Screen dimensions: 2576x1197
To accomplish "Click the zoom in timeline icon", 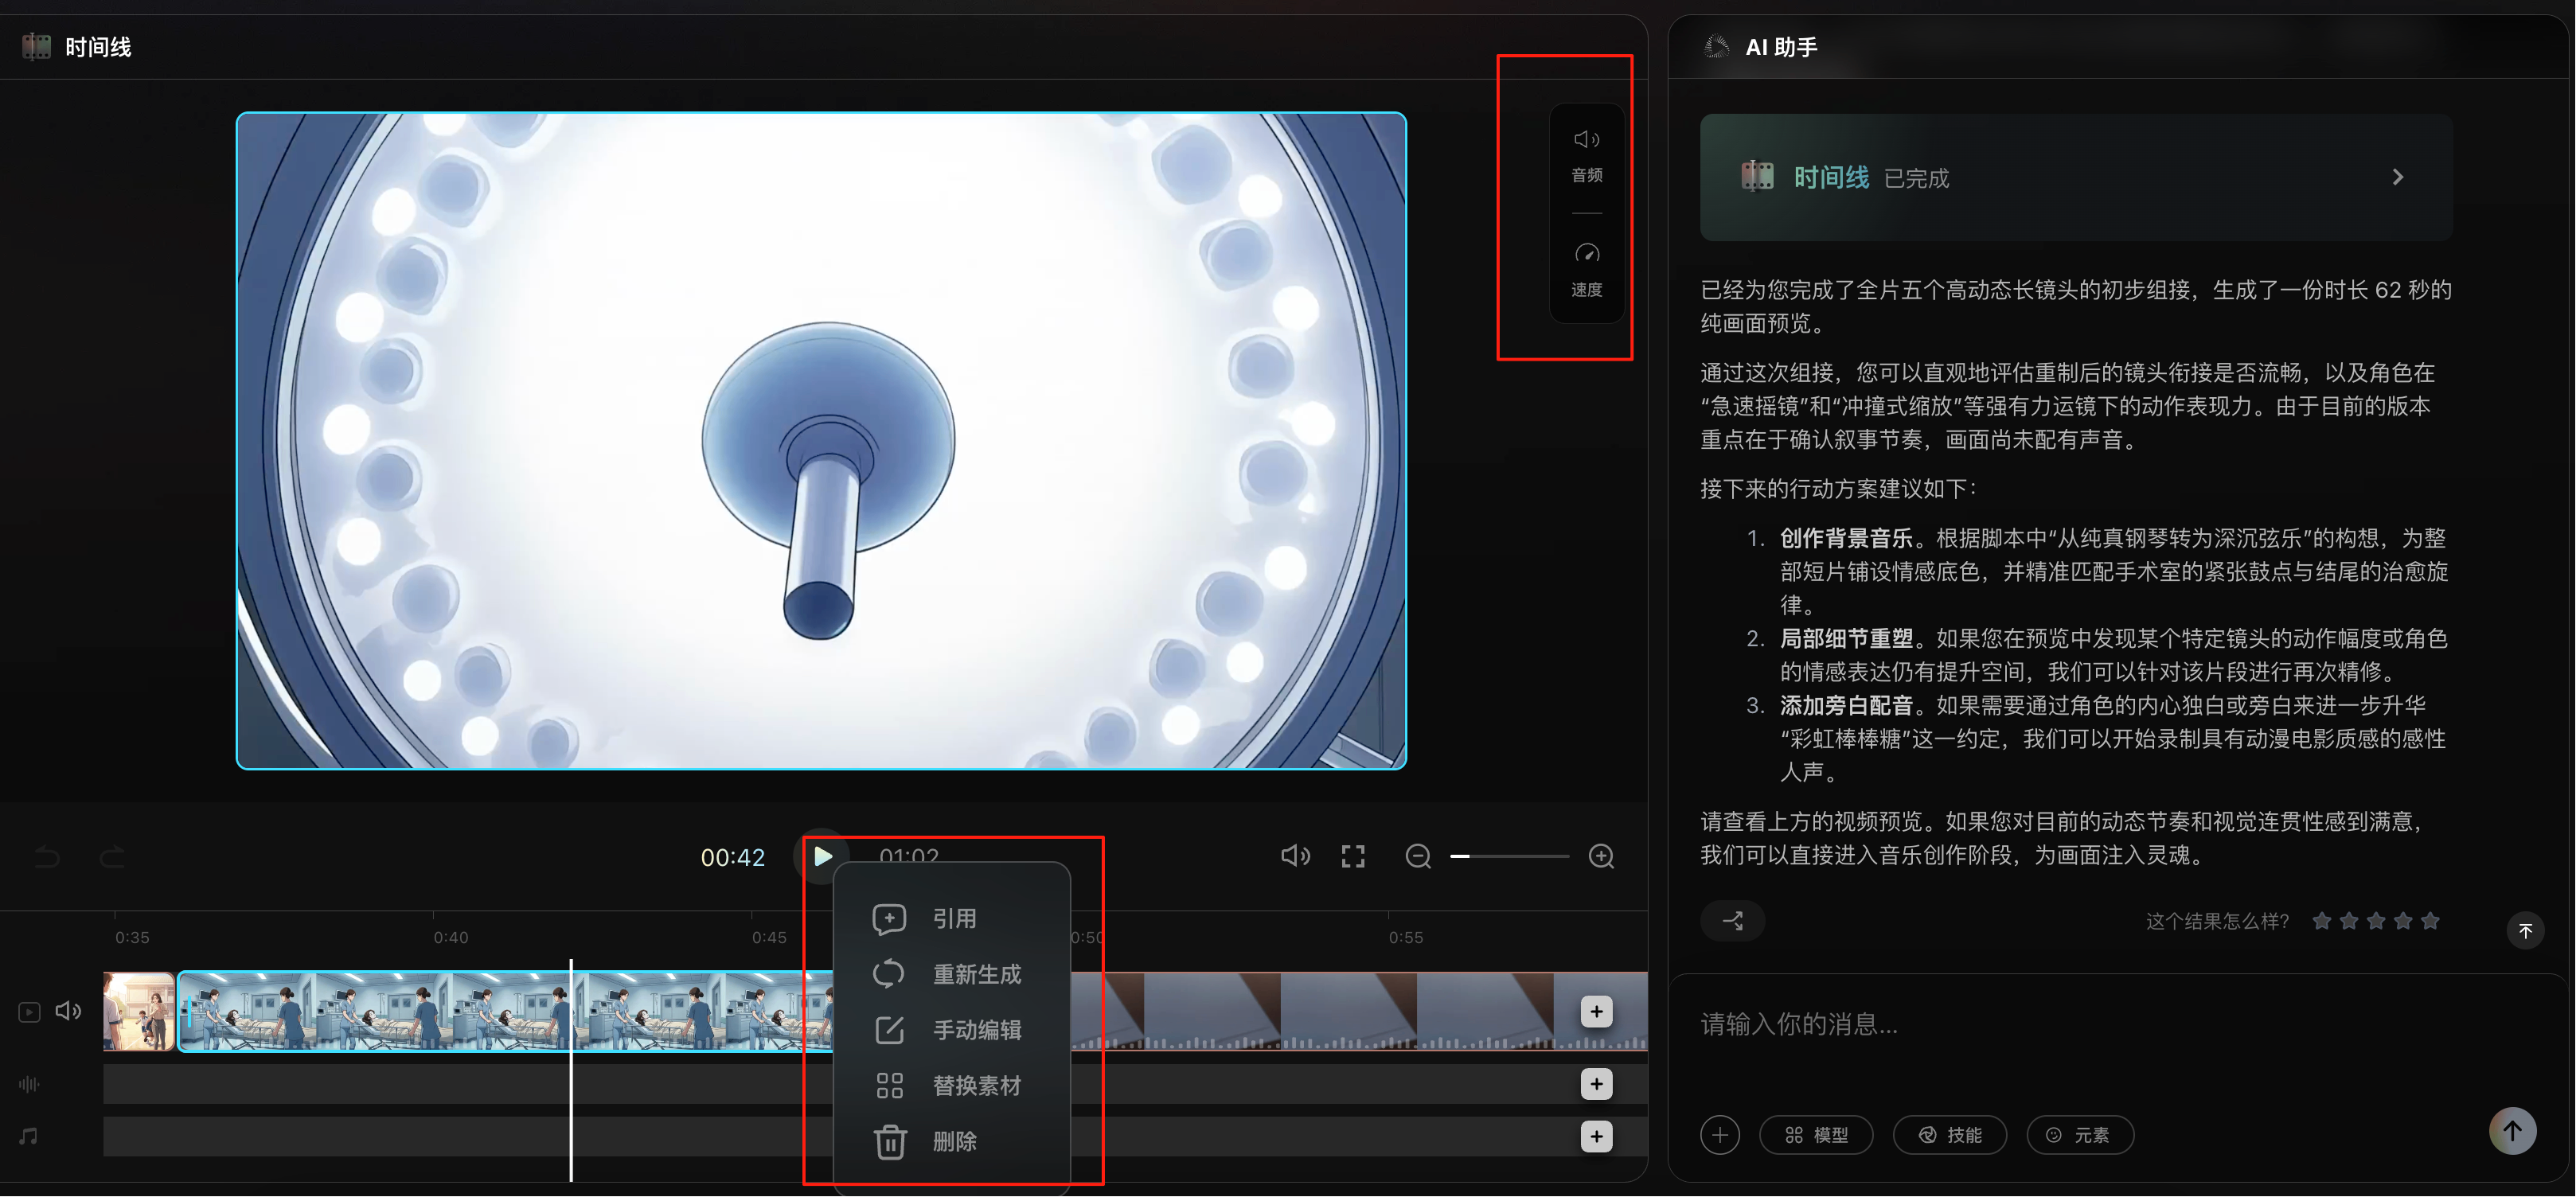I will pos(1601,857).
